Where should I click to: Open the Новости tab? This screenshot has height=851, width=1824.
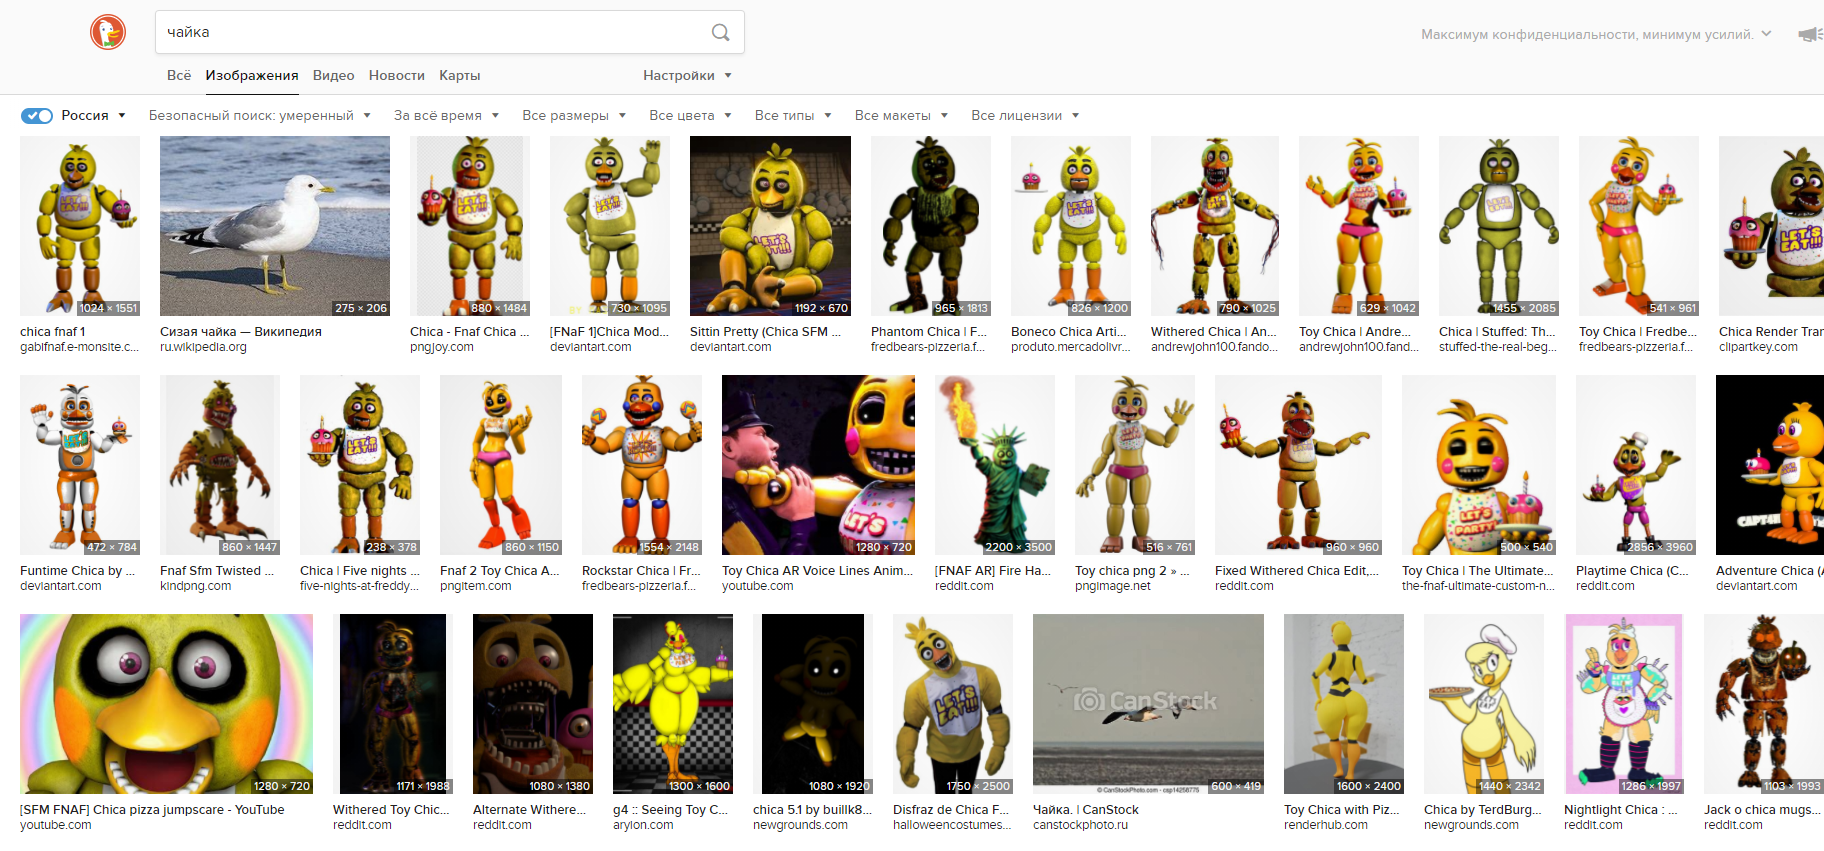[x=397, y=75]
